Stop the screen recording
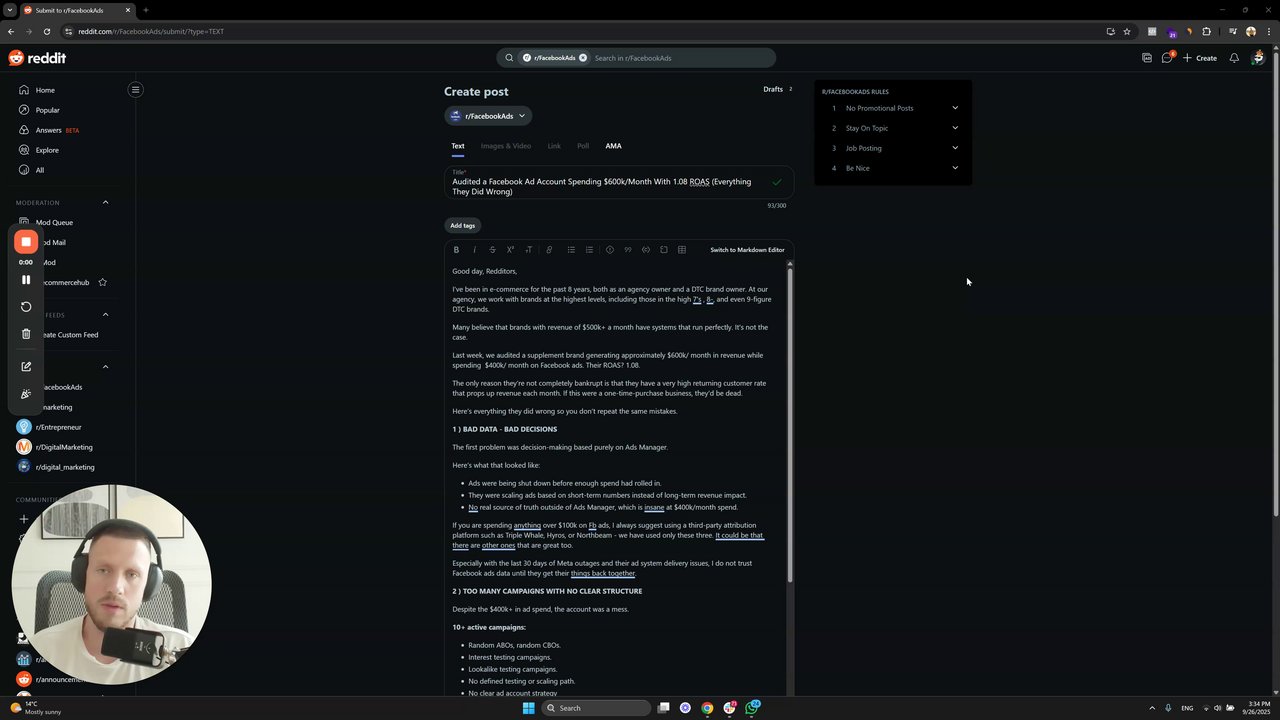 click(26, 242)
